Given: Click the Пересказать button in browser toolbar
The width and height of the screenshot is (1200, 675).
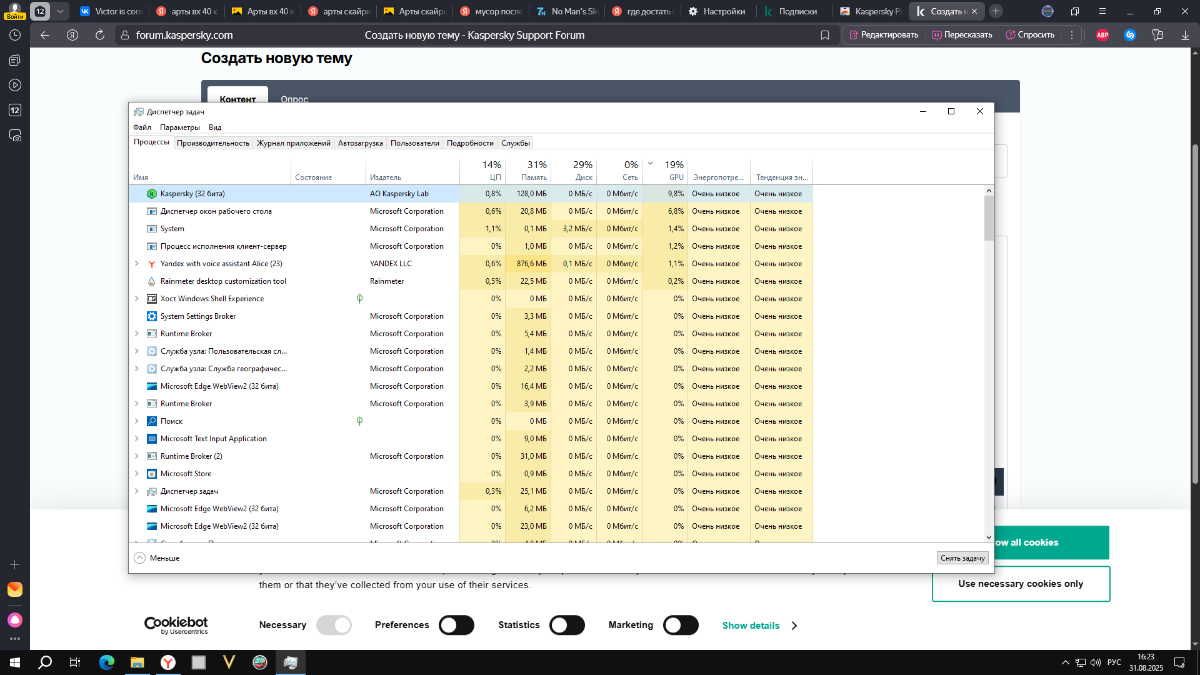Looking at the screenshot, I should coord(963,35).
